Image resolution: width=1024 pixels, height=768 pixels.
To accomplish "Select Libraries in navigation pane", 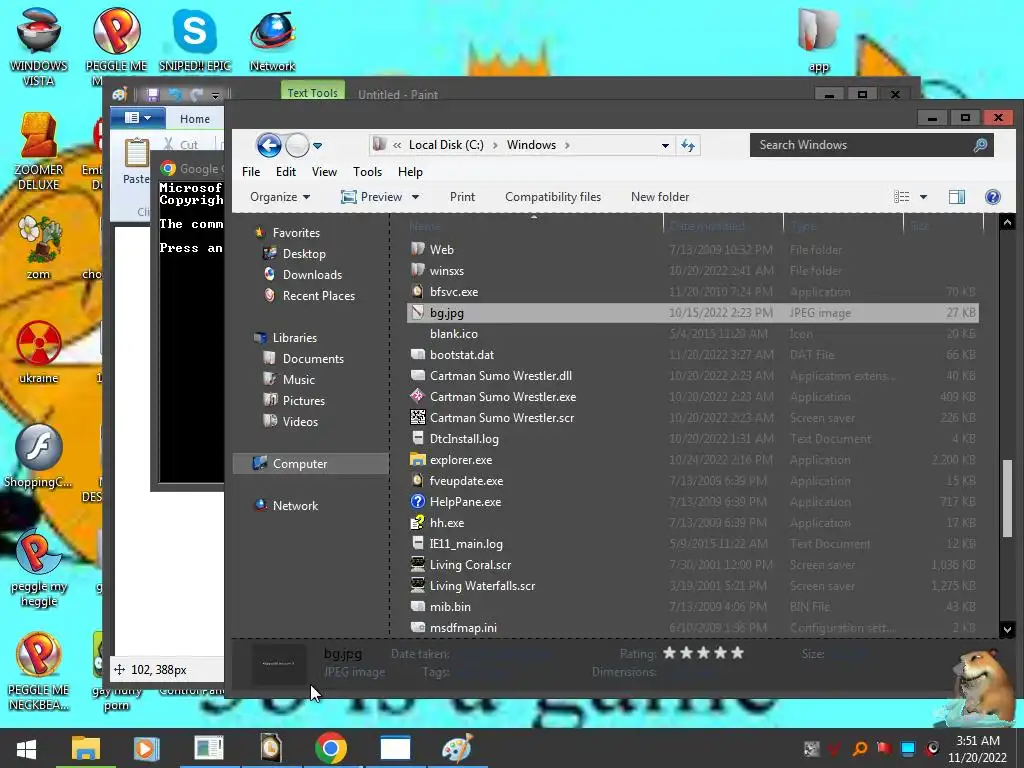I will [x=295, y=338].
